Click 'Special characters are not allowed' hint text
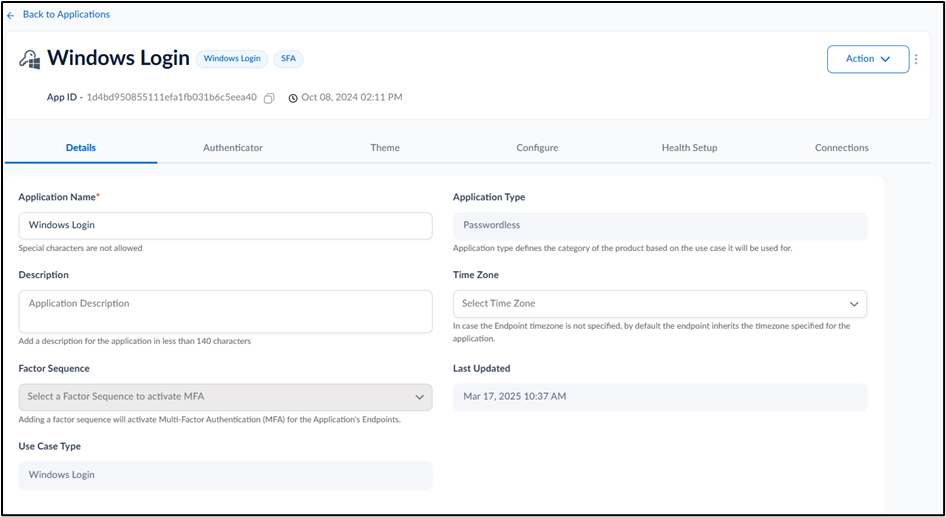 click(x=80, y=248)
